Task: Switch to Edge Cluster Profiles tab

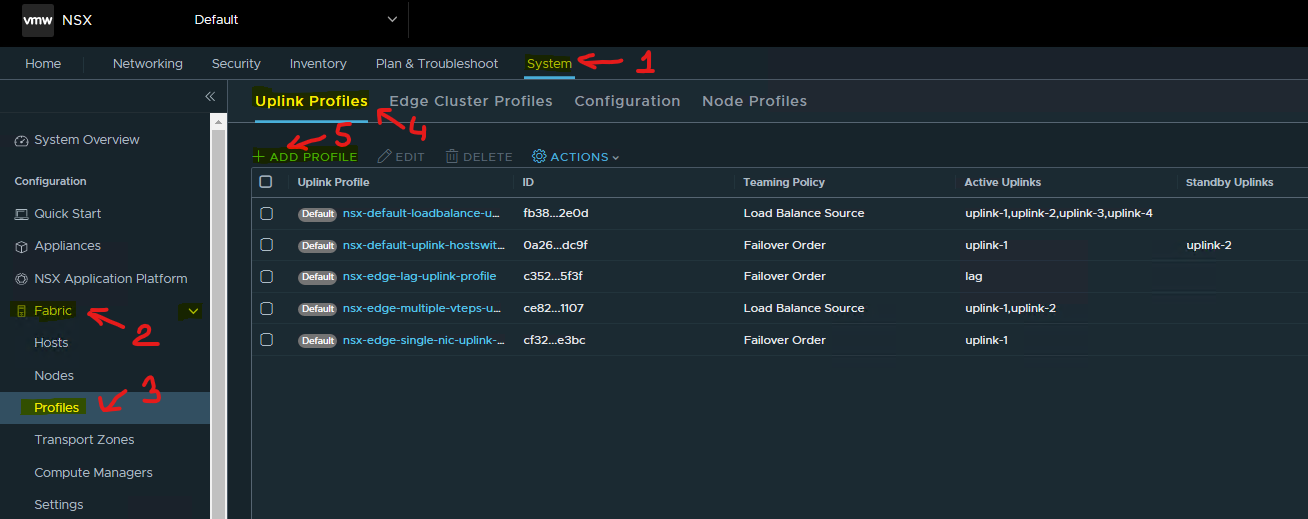Action: [x=471, y=101]
